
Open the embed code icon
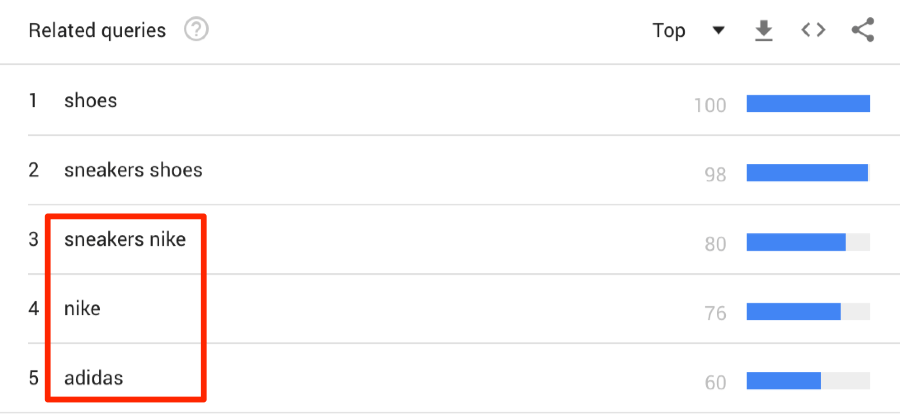[x=813, y=31]
